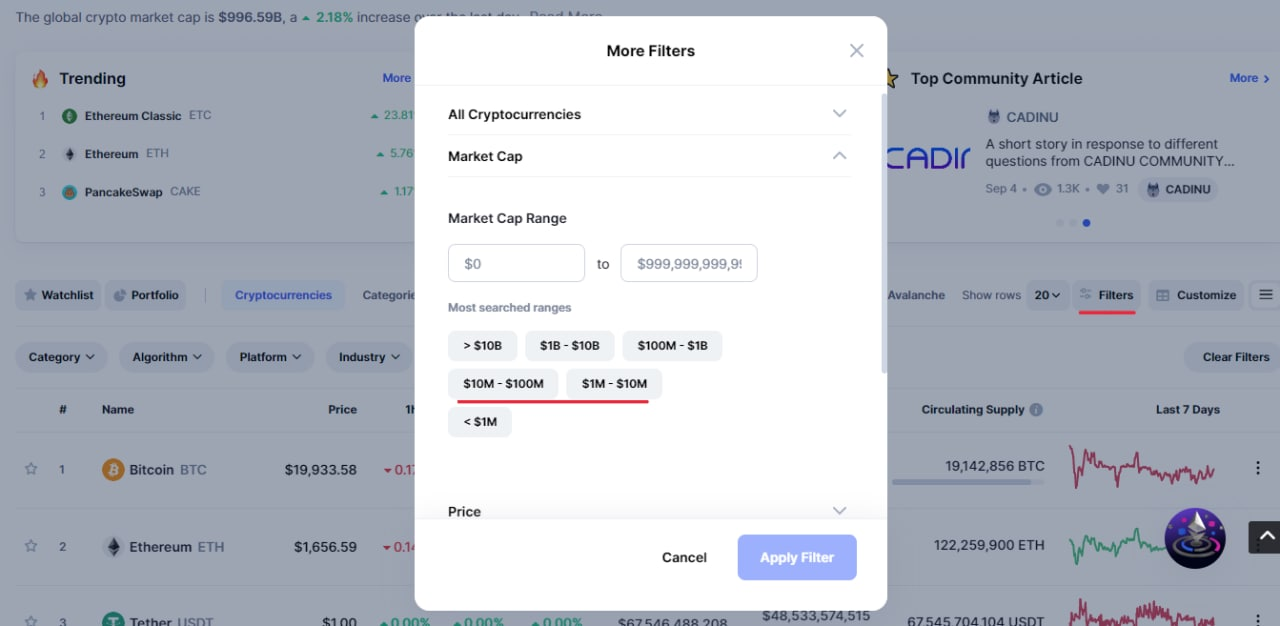Image resolution: width=1280 pixels, height=626 pixels.
Task: Select the $10M - $100M range chip
Action: click(x=503, y=384)
